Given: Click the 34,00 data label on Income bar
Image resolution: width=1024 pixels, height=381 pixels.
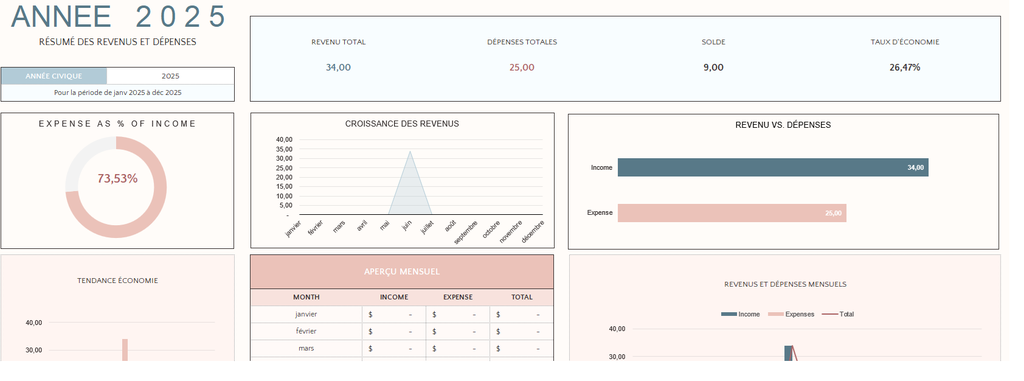Looking at the screenshot, I should pos(916,168).
